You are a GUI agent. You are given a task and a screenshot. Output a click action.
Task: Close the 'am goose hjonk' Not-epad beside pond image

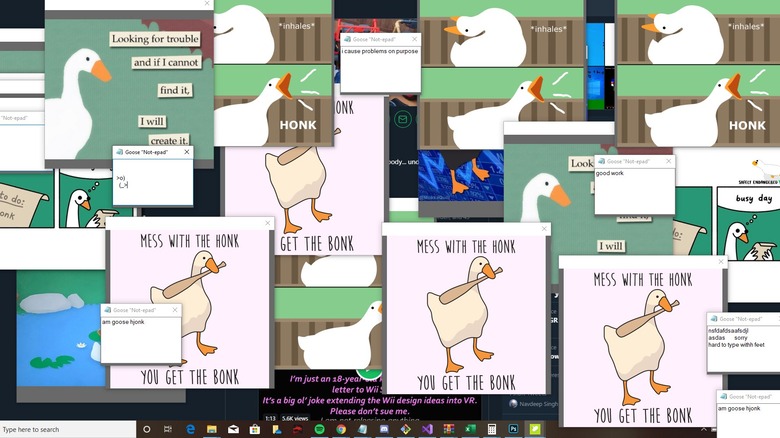(175, 310)
